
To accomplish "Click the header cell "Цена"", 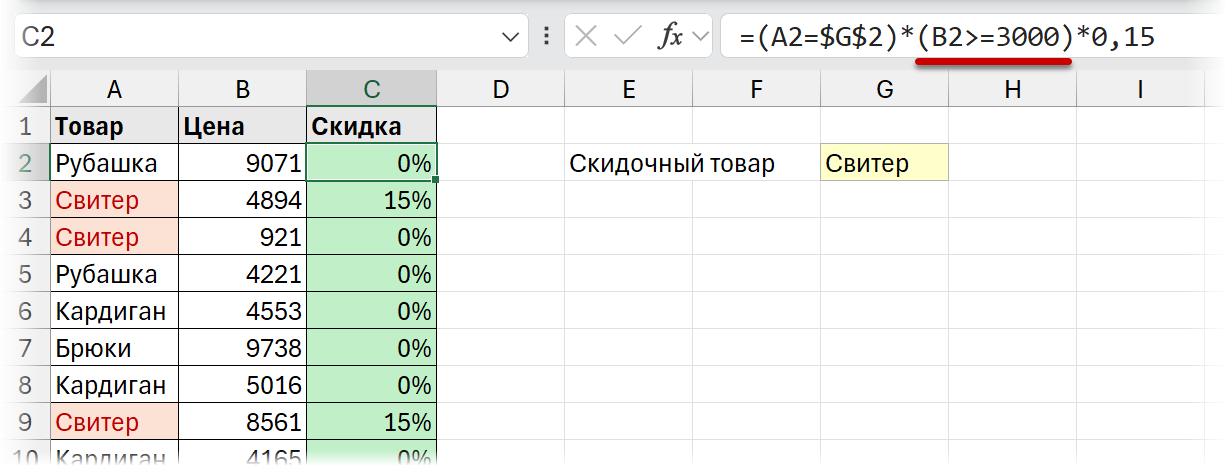I will coord(243,126).
